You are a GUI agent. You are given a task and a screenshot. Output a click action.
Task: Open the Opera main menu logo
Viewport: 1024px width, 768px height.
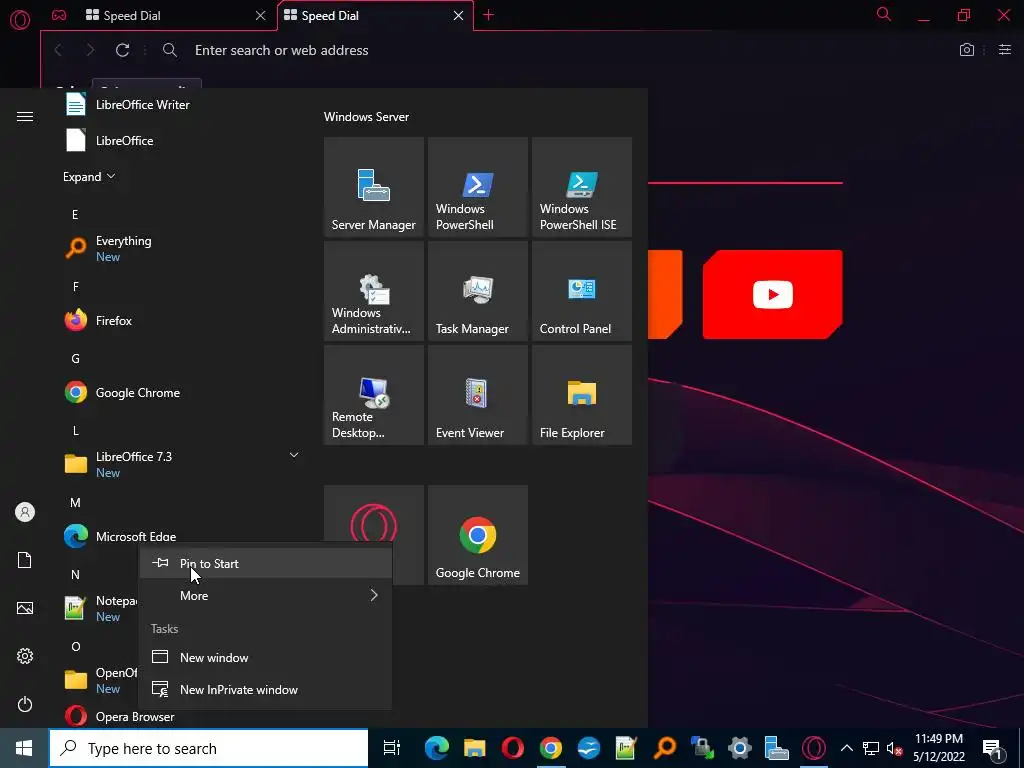20,20
